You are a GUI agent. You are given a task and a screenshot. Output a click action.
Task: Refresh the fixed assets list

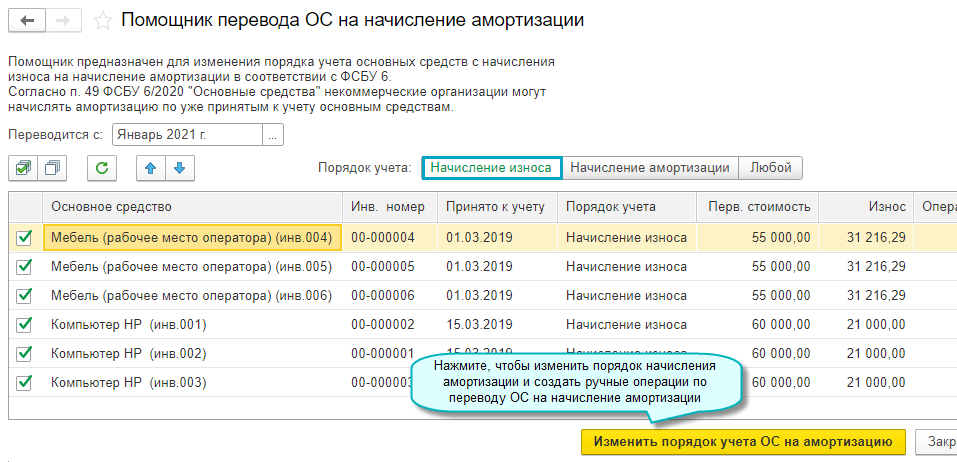[x=101, y=168]
